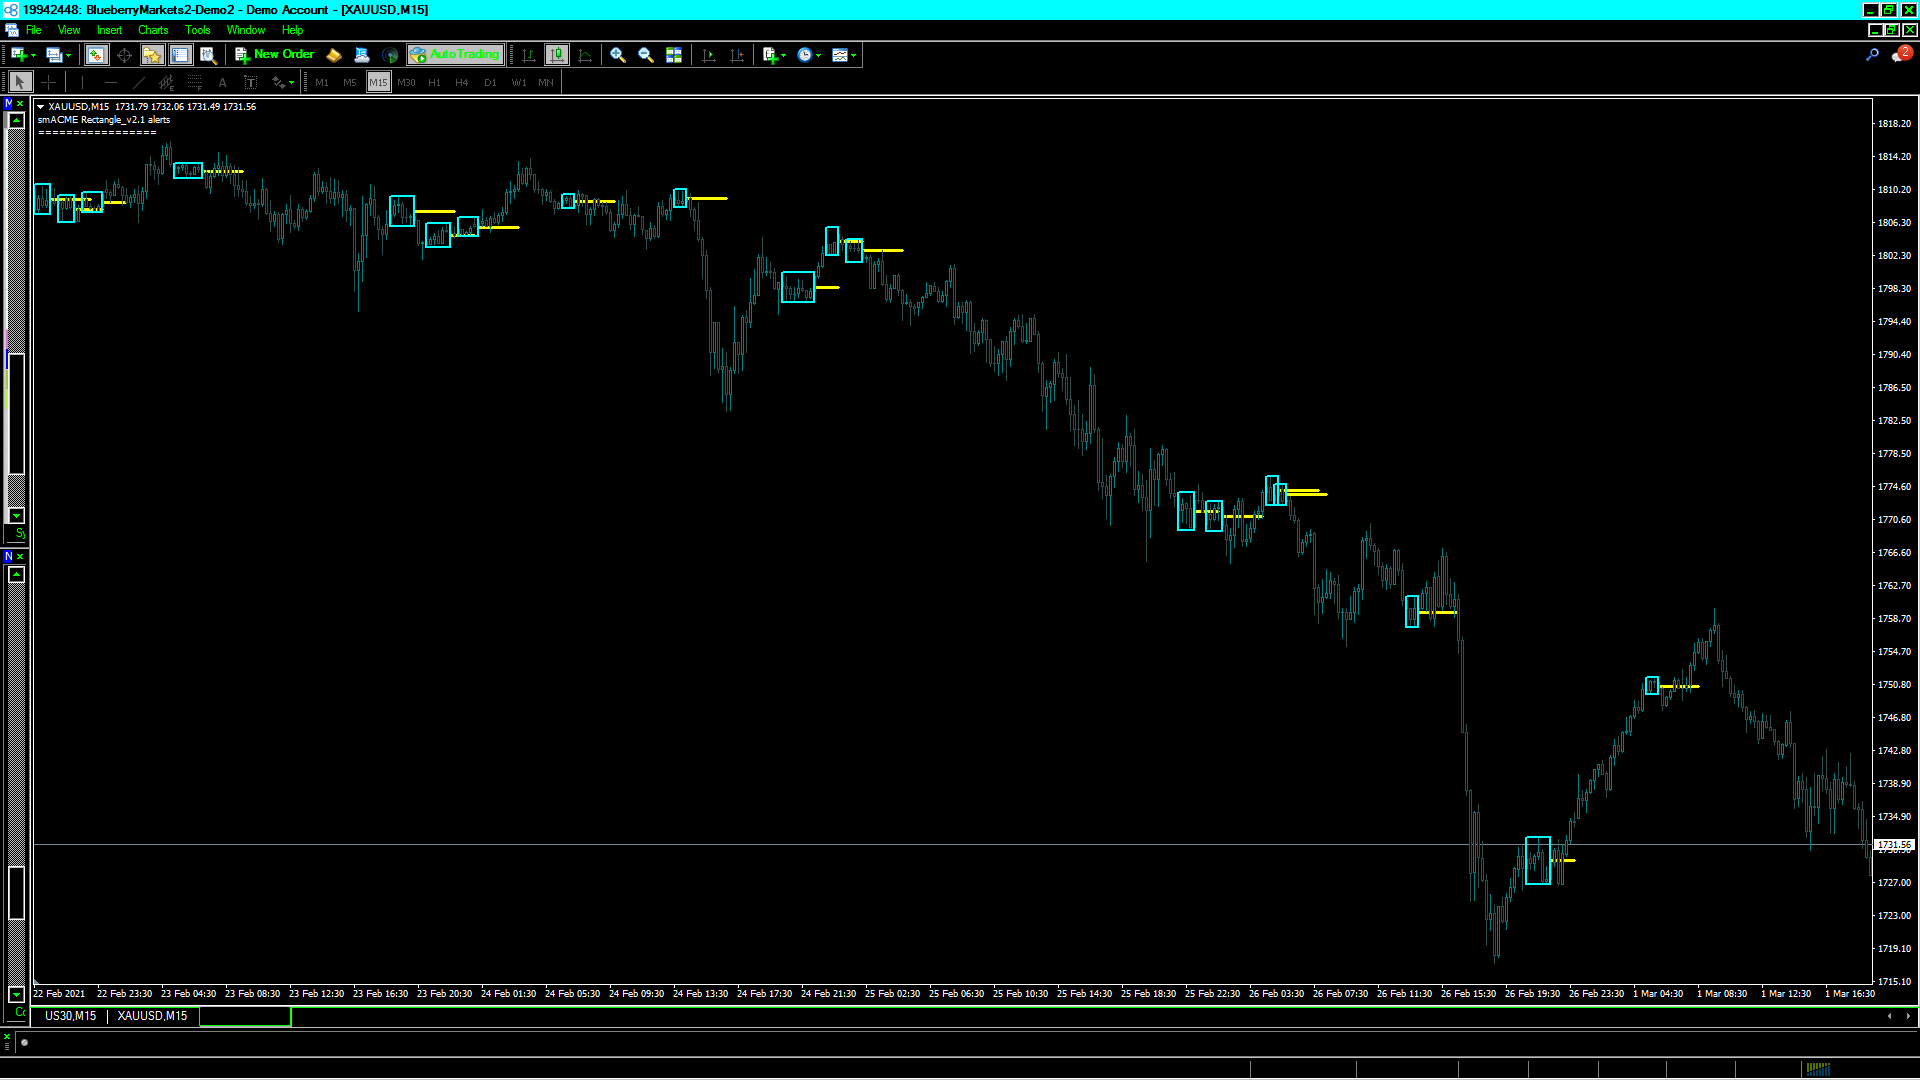Switch to the US30,M15 chart tab
This screenshot has width=1920, height=1080.
[70, 1016]
